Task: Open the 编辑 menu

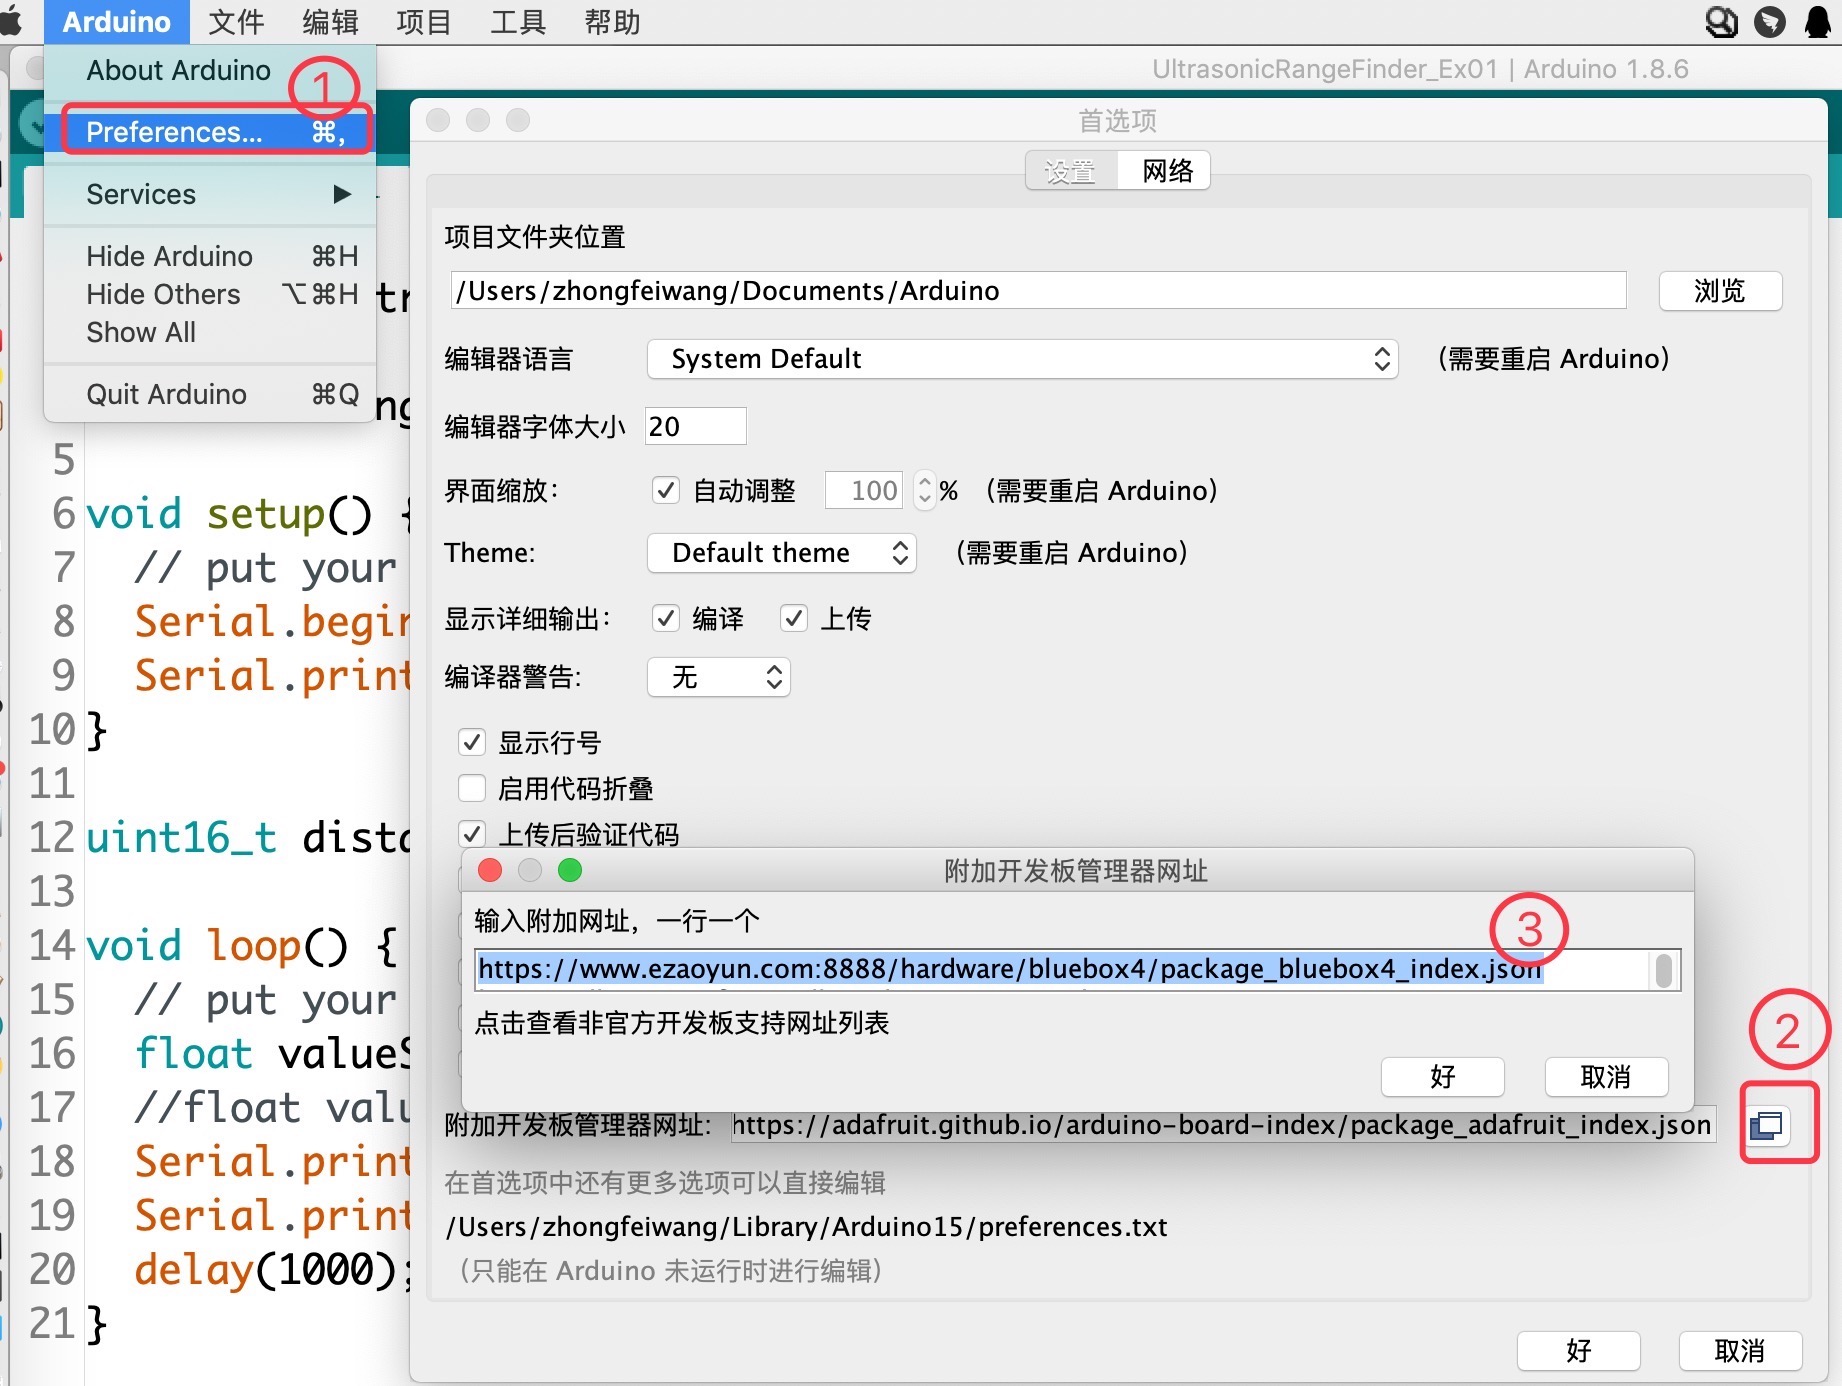Action: [330, 22]
